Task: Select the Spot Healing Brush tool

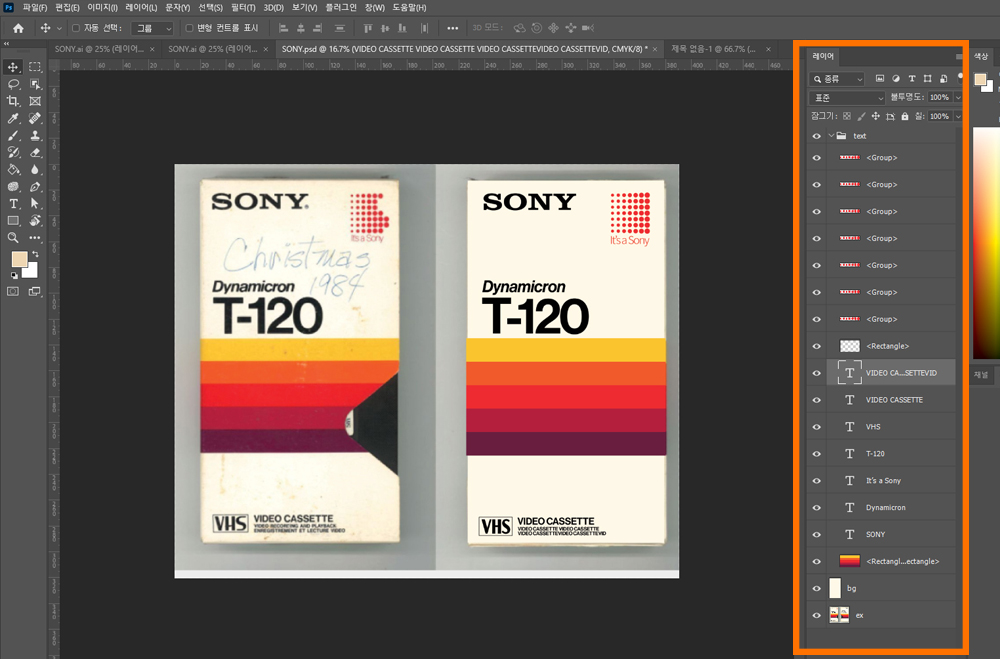Action: [35, 118]
